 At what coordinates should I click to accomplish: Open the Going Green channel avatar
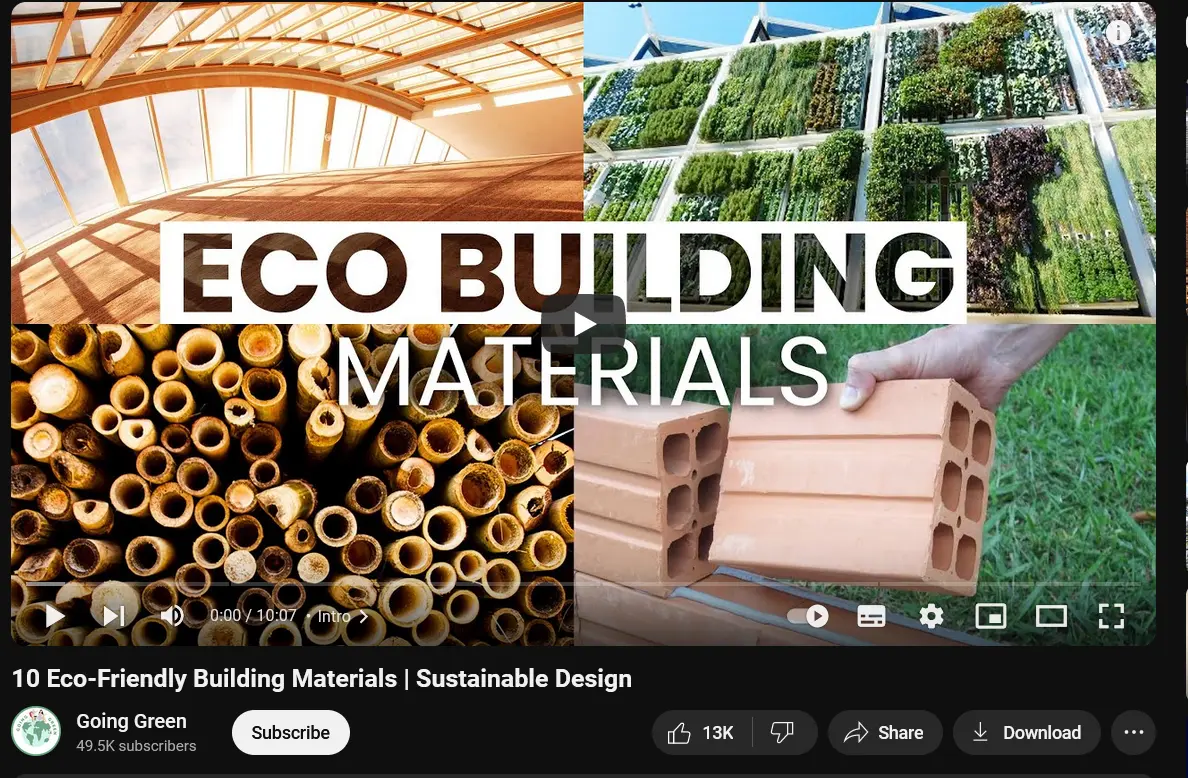point(36,732)
